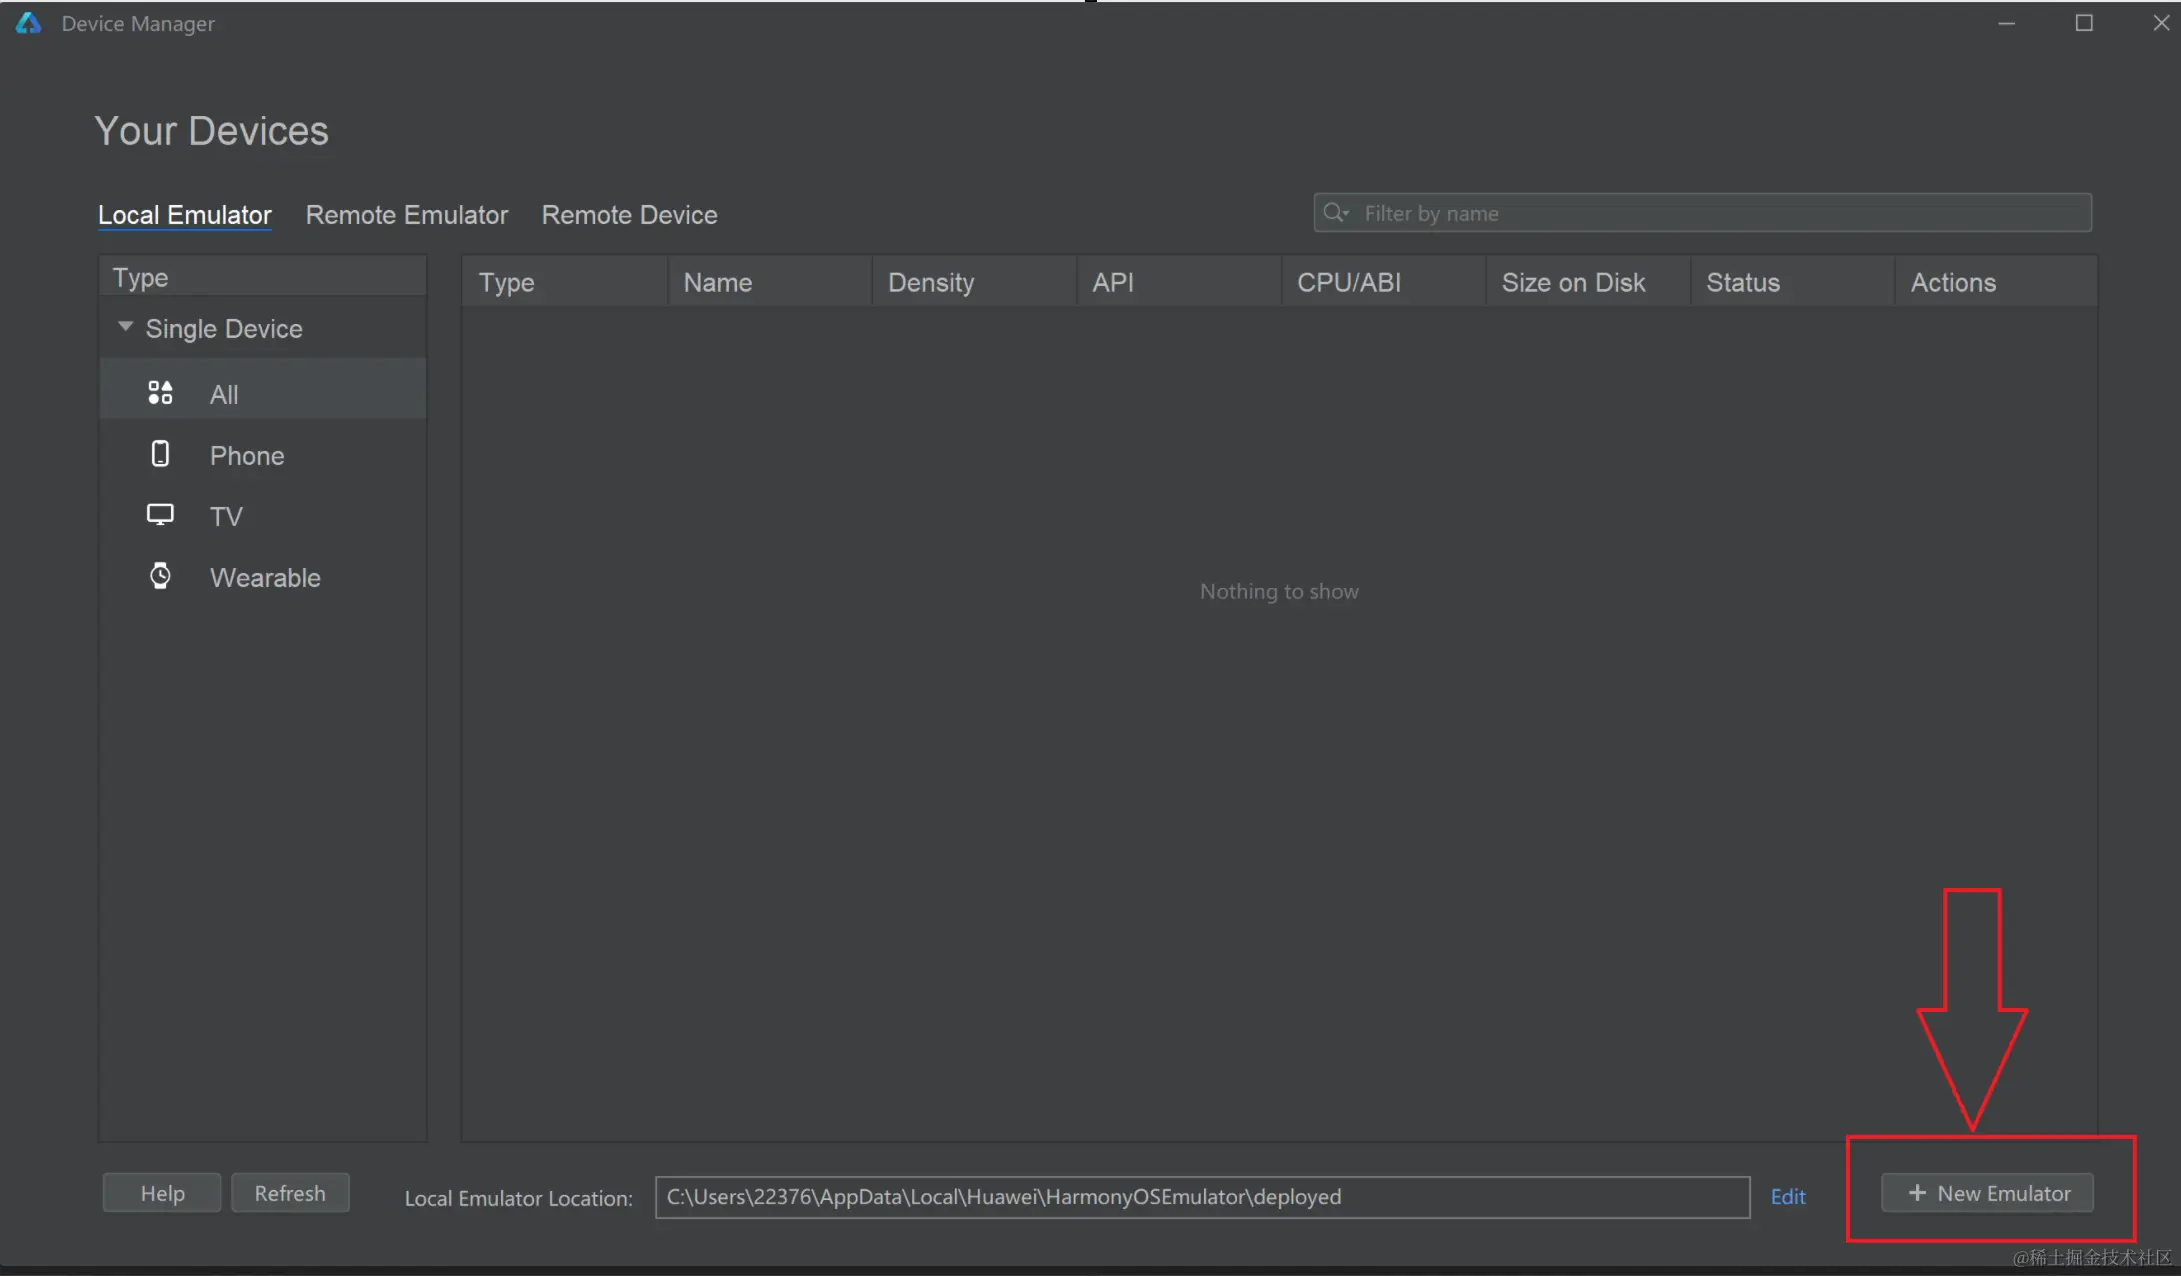Open the Remote Device tab

click(629, 215)
